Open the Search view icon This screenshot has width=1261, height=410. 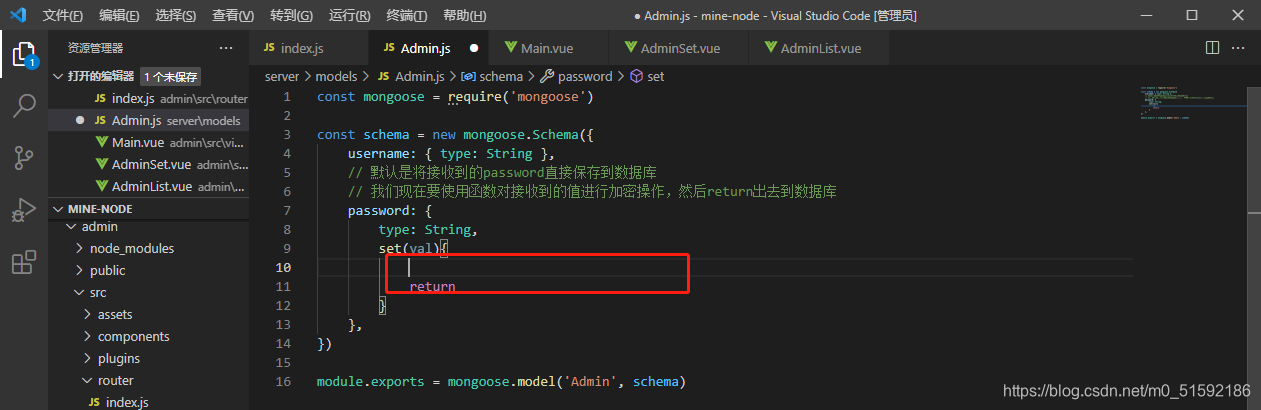tap(24, 106)
